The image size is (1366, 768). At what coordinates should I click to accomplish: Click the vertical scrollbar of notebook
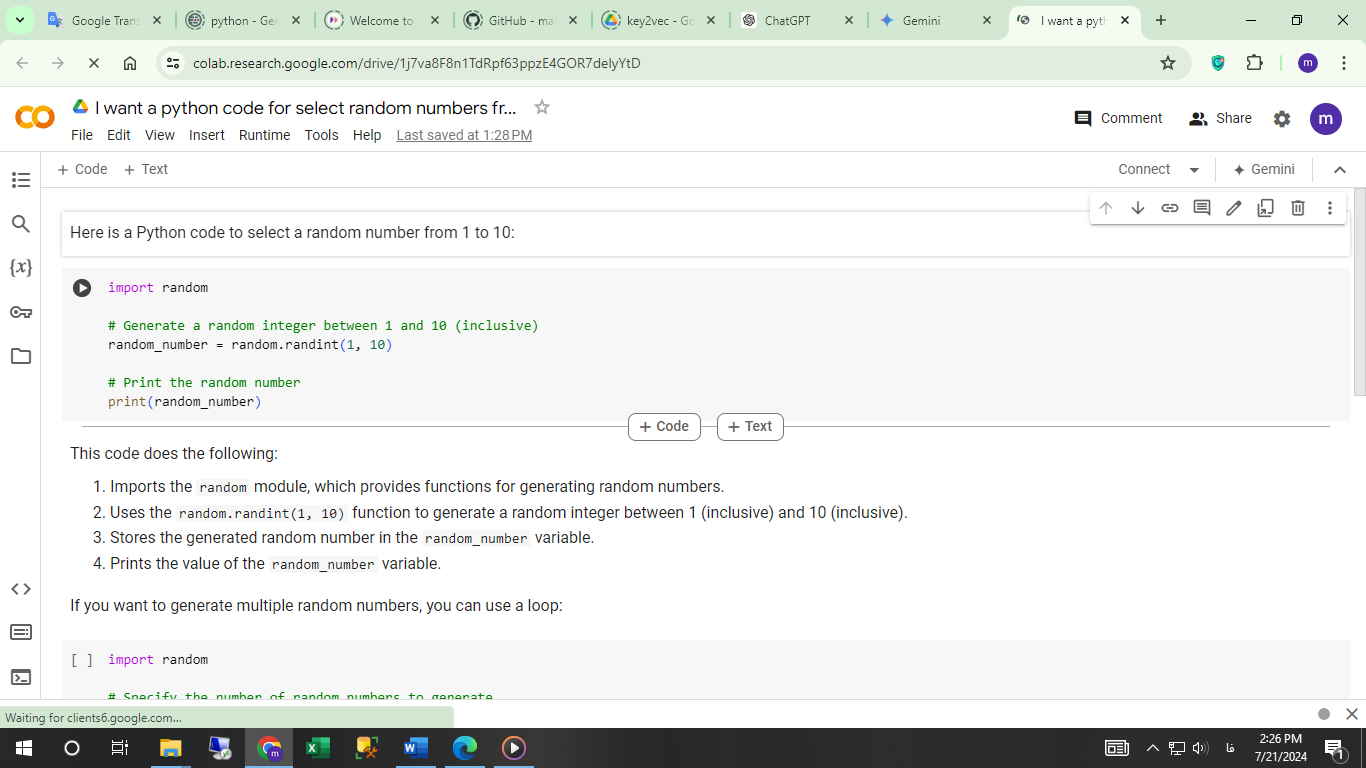(x=1359, y=292)
